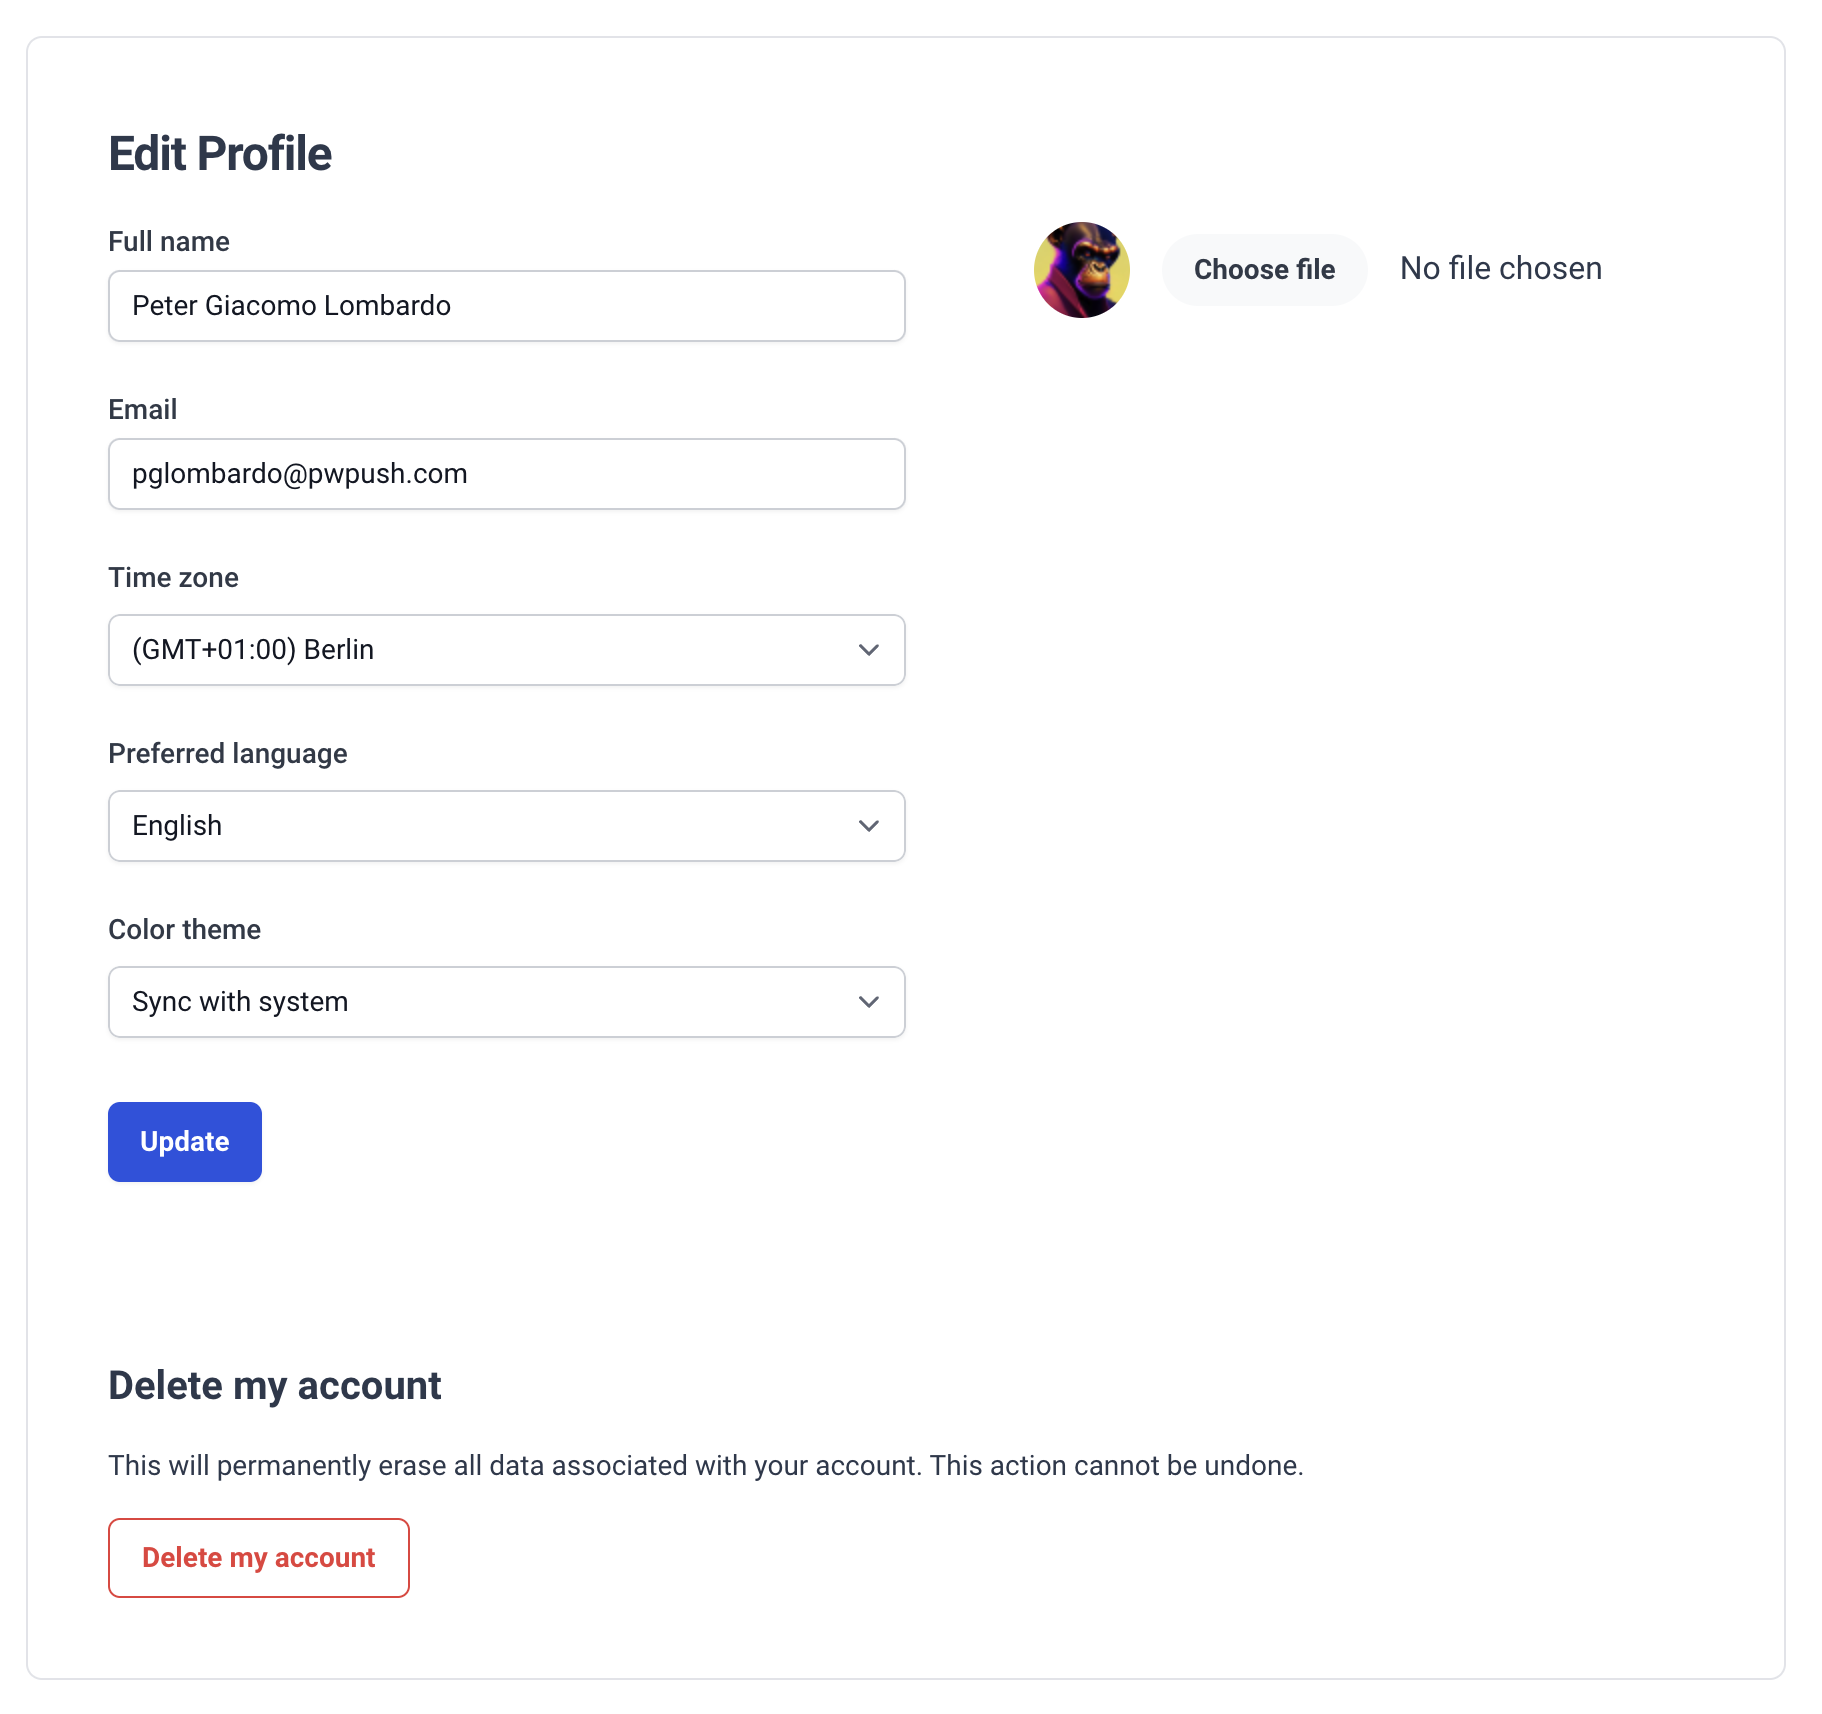Click the gorilla avatar profile picture
Viewport: 1822px width, 1714px height.
click(x=1081, y=270)
